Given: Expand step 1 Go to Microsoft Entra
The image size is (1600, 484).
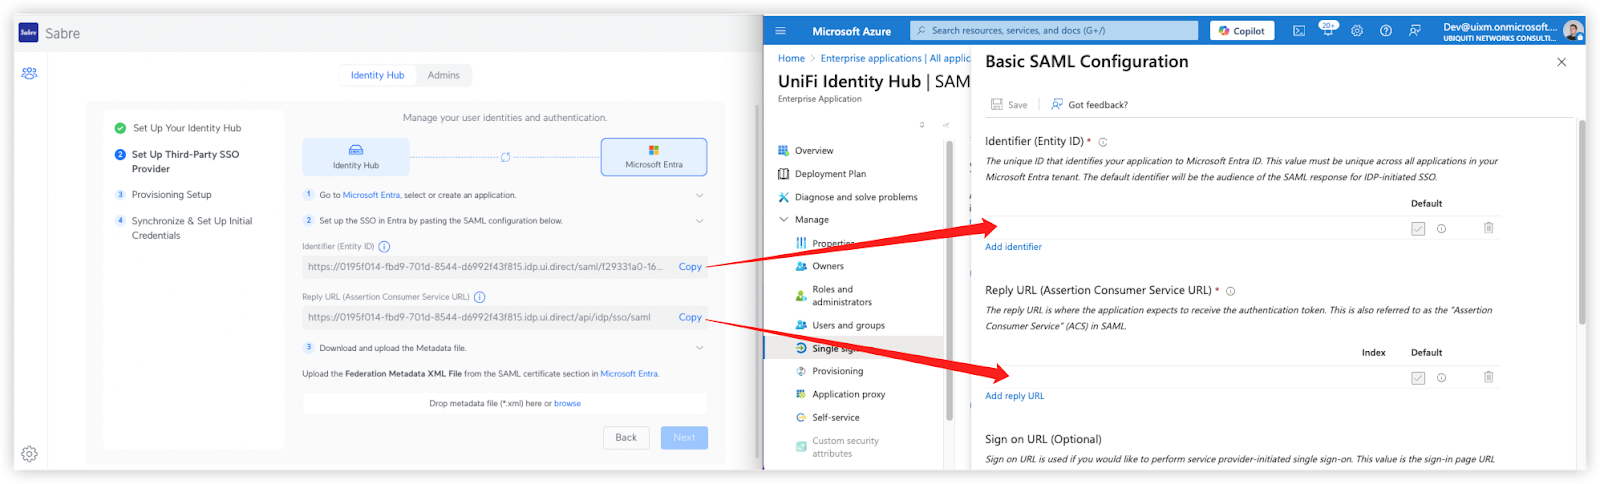Looking at the screenshot, I should point(699,196).
